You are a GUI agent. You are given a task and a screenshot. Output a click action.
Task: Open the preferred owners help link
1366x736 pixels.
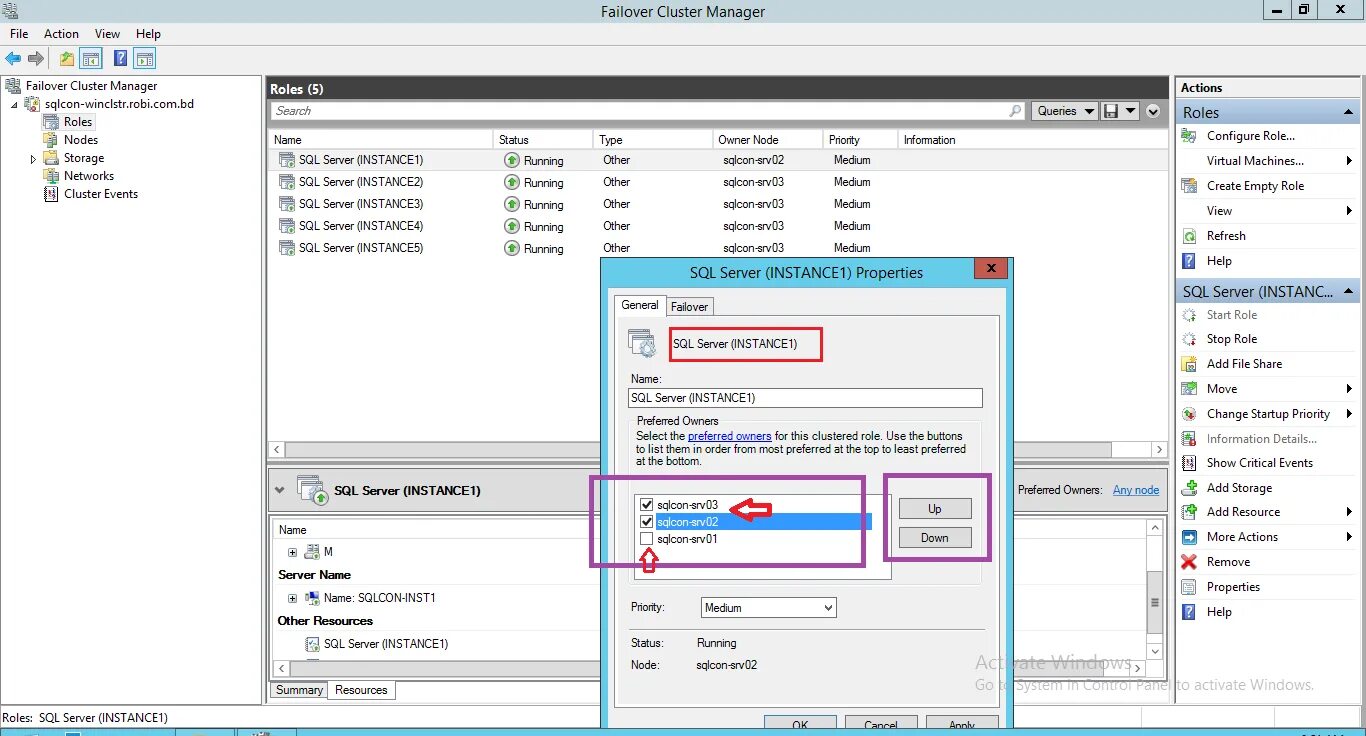pos(729,436)
